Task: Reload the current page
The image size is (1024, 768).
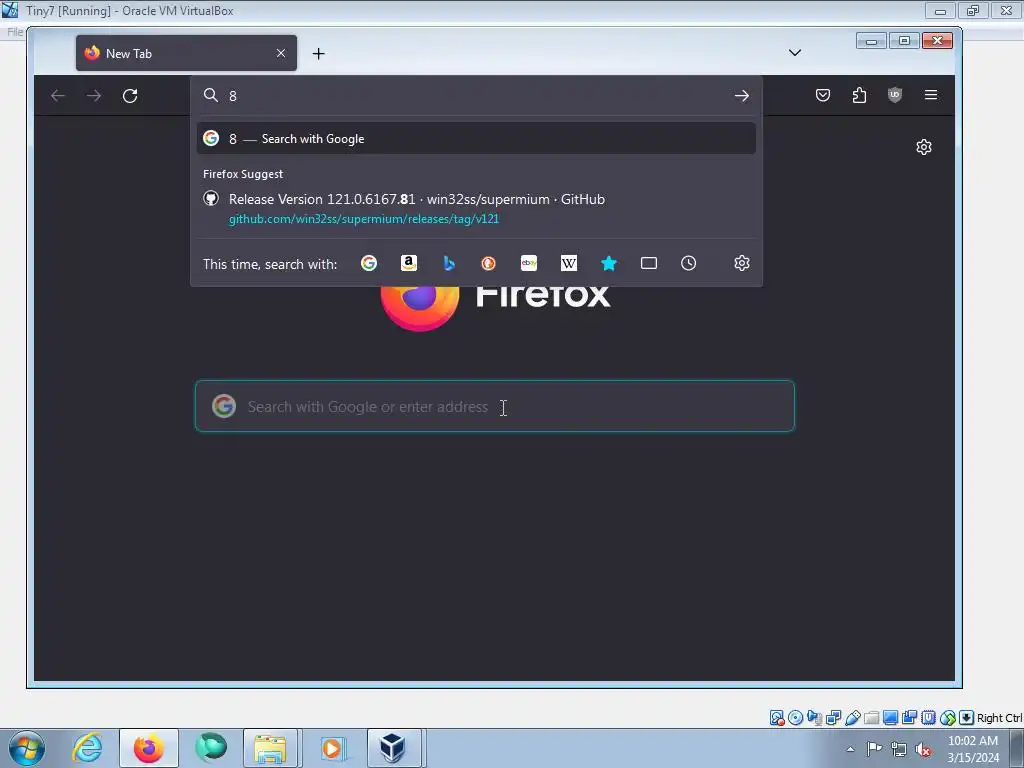Action: [x=130, y=96]
